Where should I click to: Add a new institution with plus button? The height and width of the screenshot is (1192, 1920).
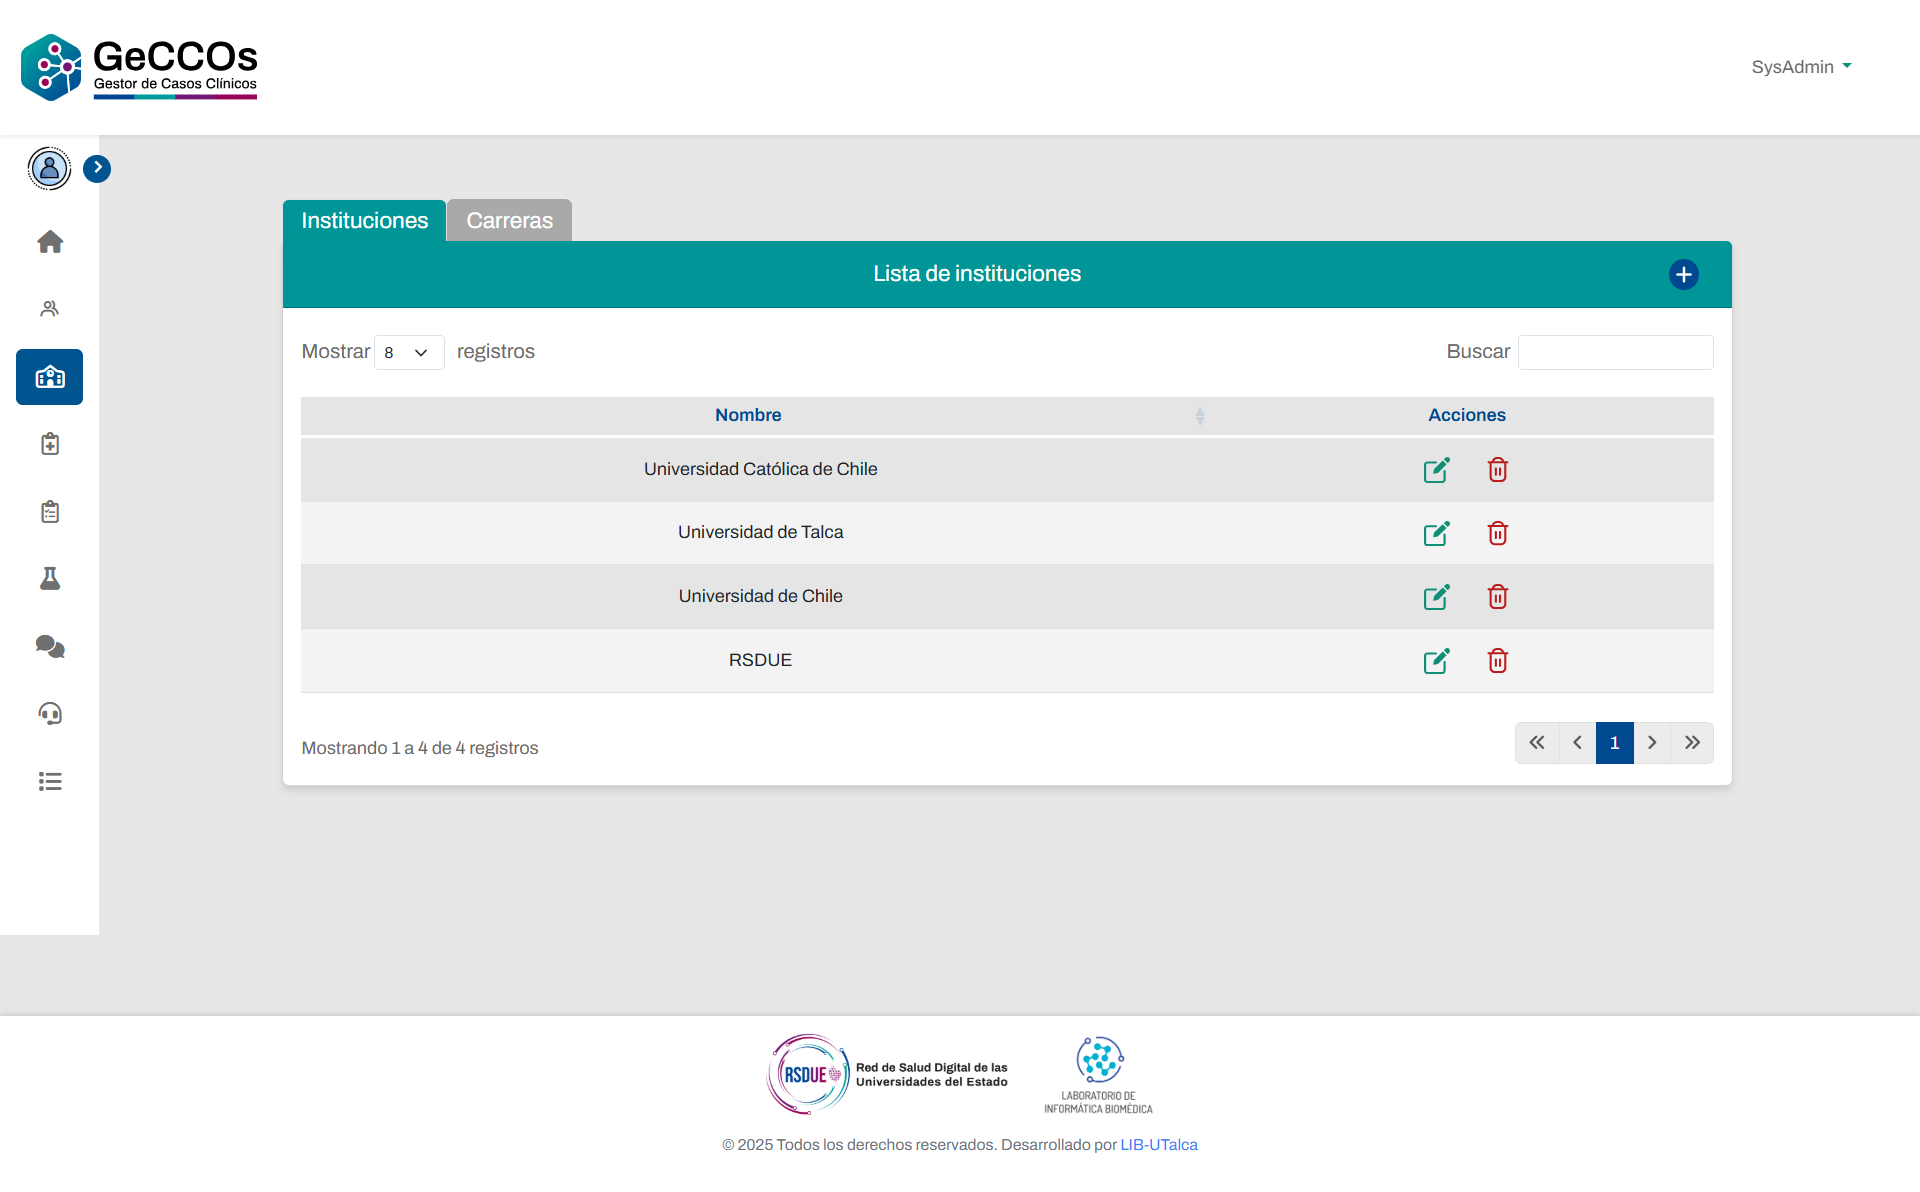(1684, 274)
